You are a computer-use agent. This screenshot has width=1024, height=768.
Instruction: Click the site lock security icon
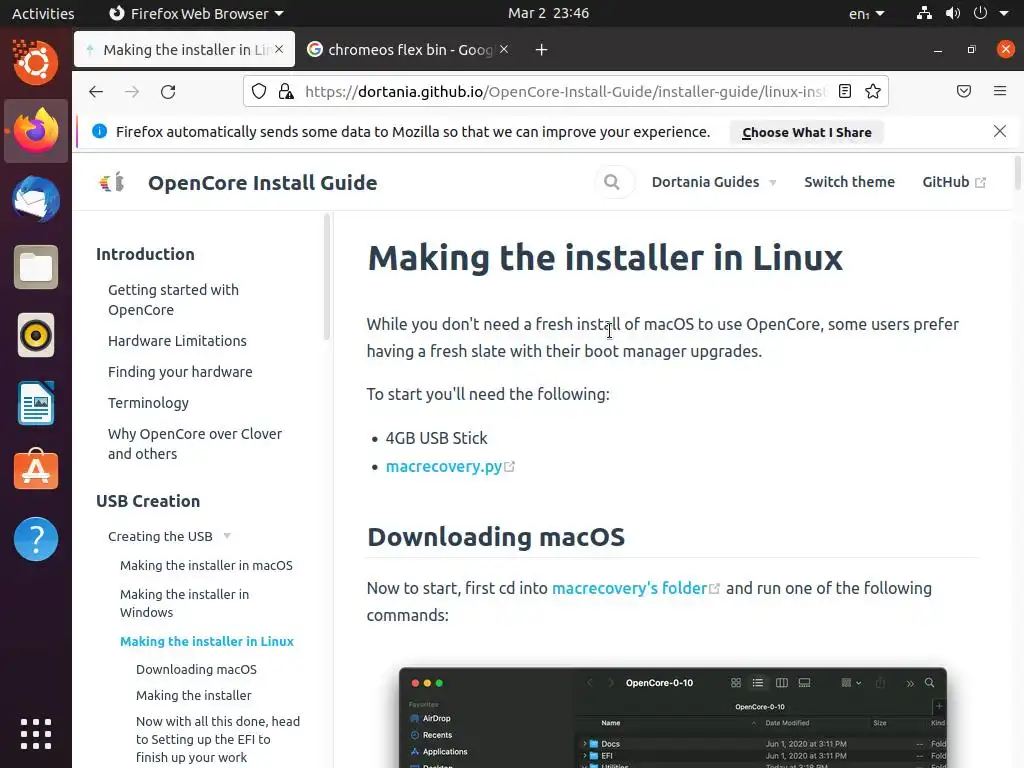(285, 91)
